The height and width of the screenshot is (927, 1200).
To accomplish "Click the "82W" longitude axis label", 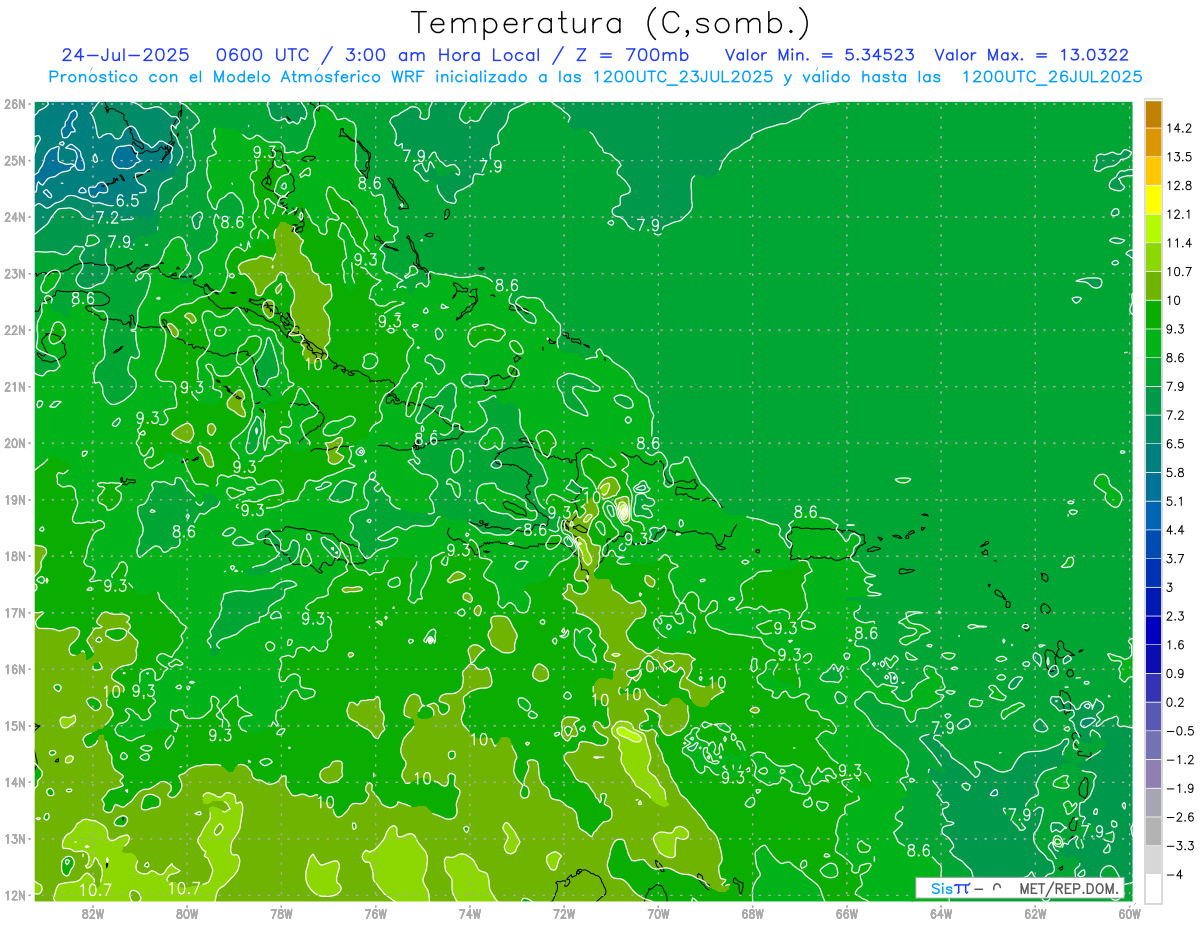I will pyautogui.click(x=93, y=913).
